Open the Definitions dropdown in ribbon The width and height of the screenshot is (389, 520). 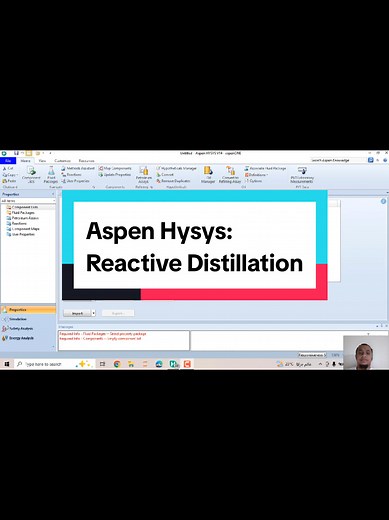pyautogui.click(x=256, y=175)
